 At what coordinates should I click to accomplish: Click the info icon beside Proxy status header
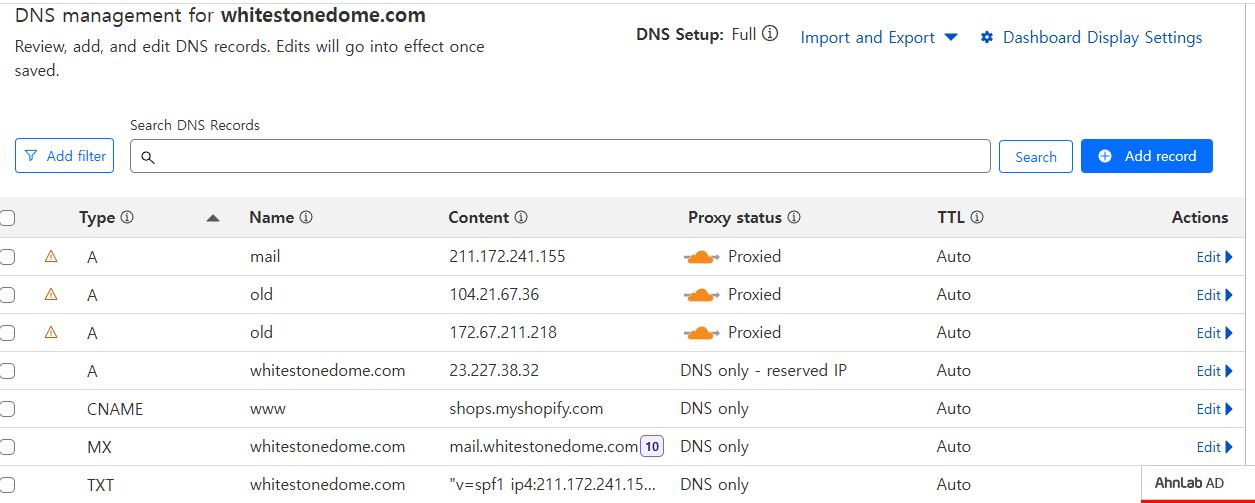tap(794, 218)
